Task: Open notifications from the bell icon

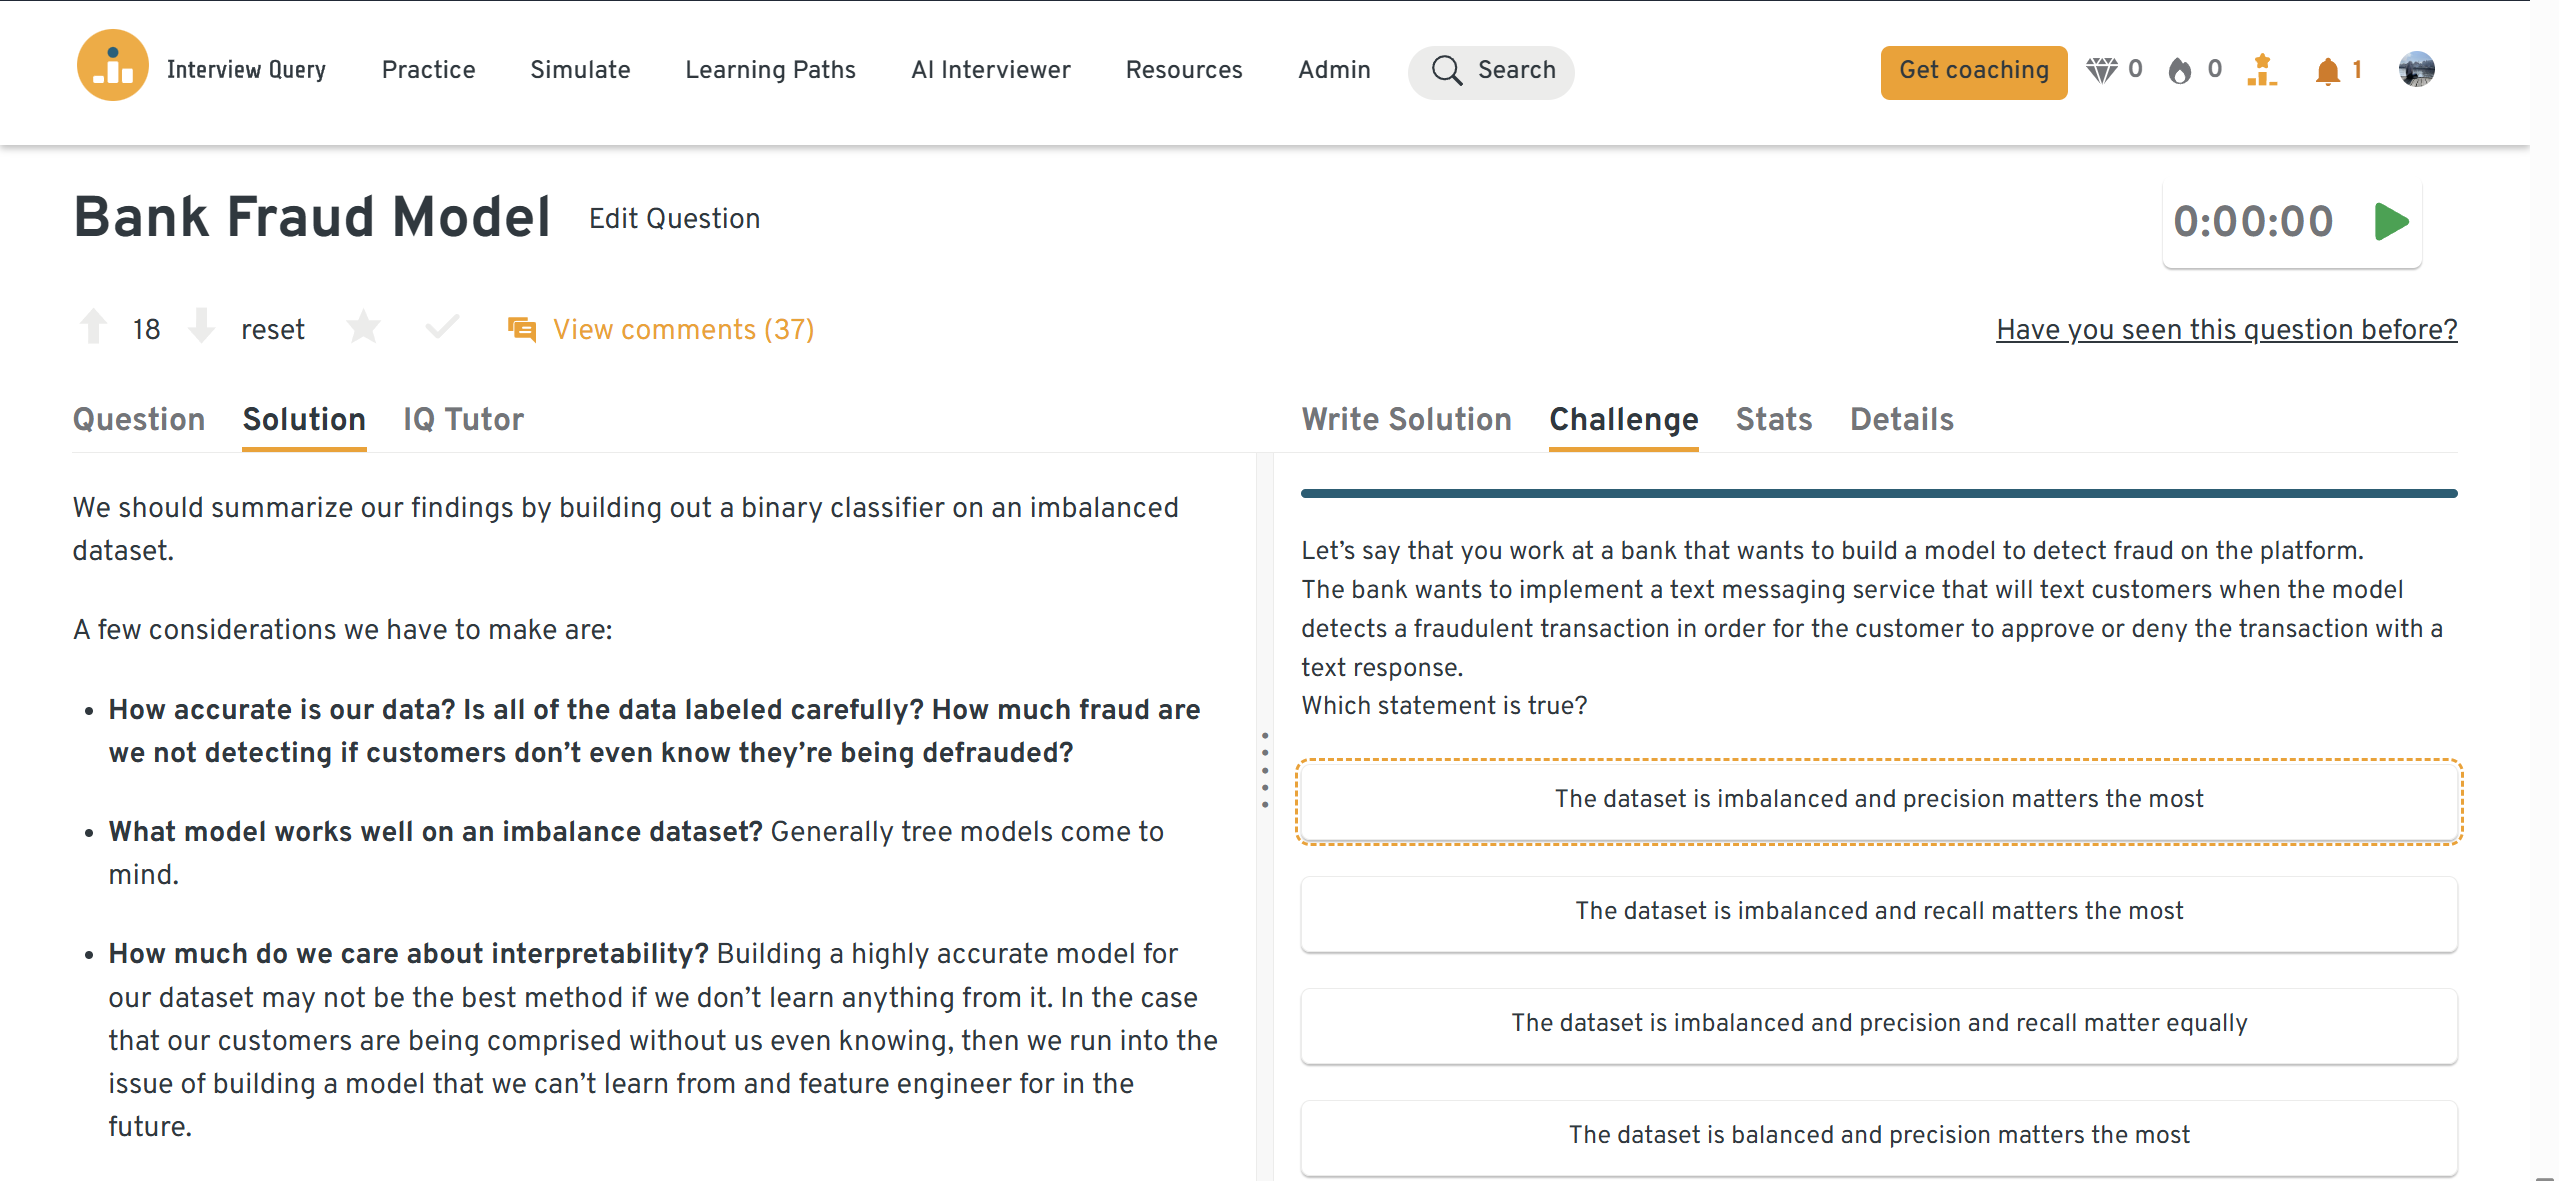Action: 2327,71
